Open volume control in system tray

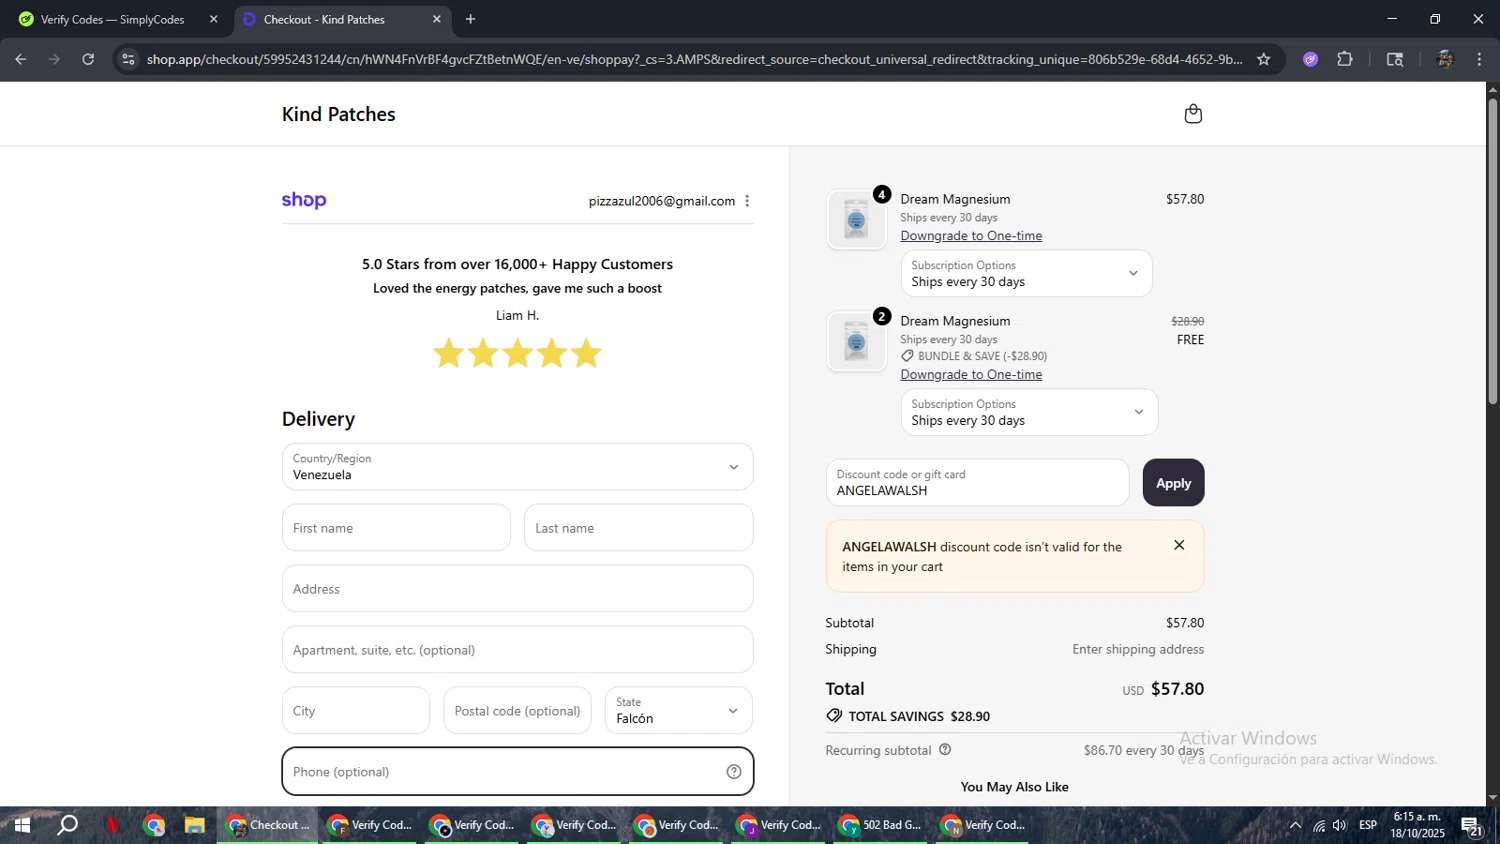[x=1340, y=825]
